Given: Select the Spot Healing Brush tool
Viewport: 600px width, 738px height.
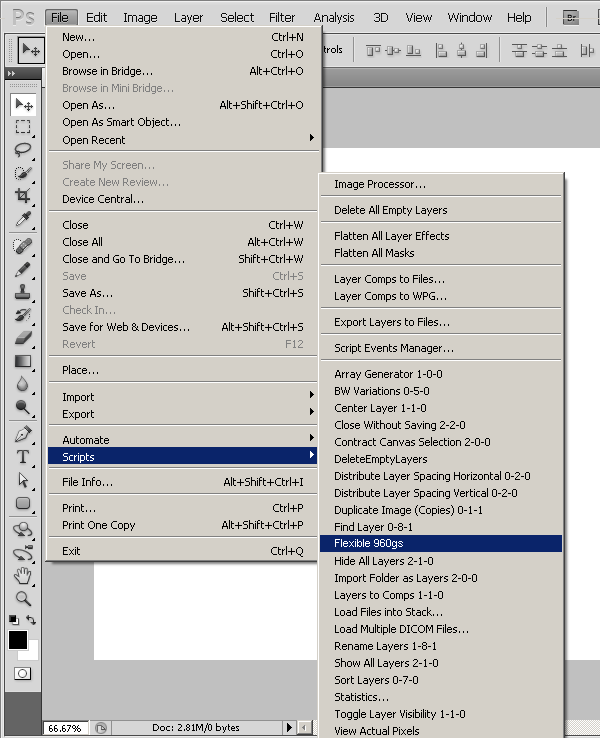Looking at the screenshot, I should coord(23,246).
